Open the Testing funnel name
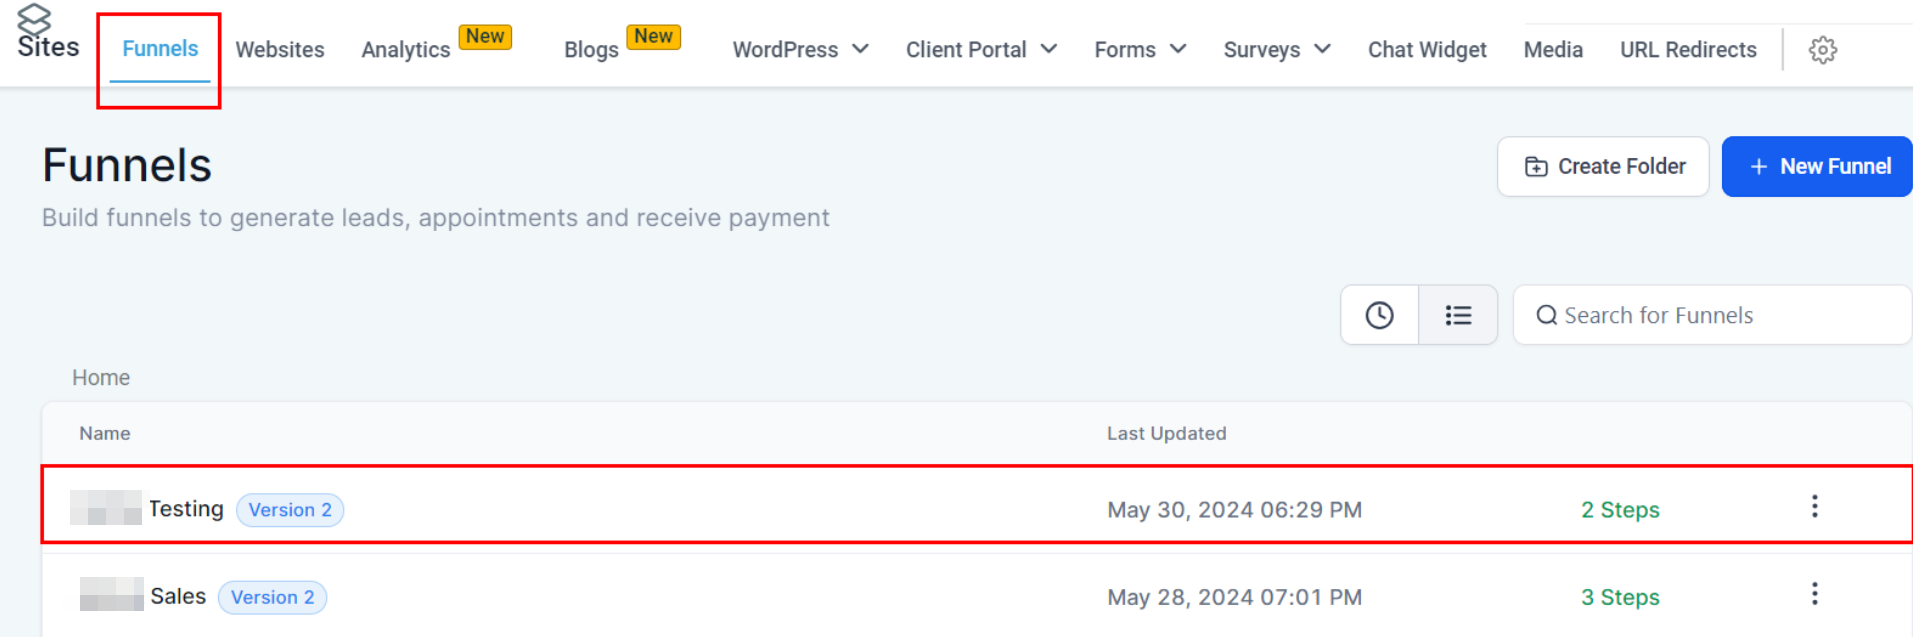 [x=186, y=508]
